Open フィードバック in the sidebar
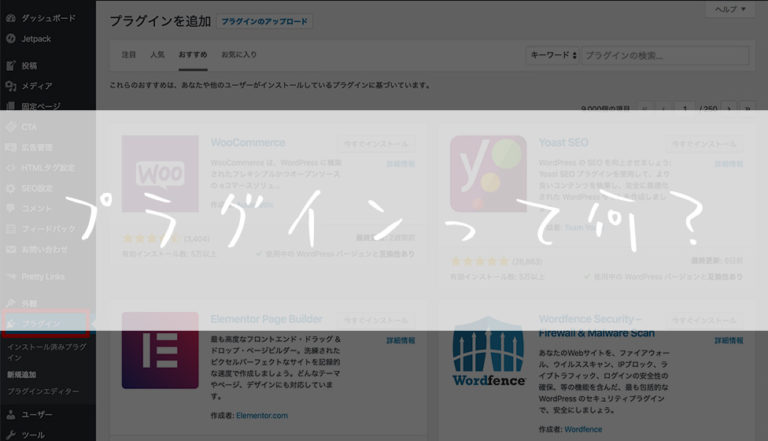The width and height of the screenshot is (768, 441). tap(48, 229)
